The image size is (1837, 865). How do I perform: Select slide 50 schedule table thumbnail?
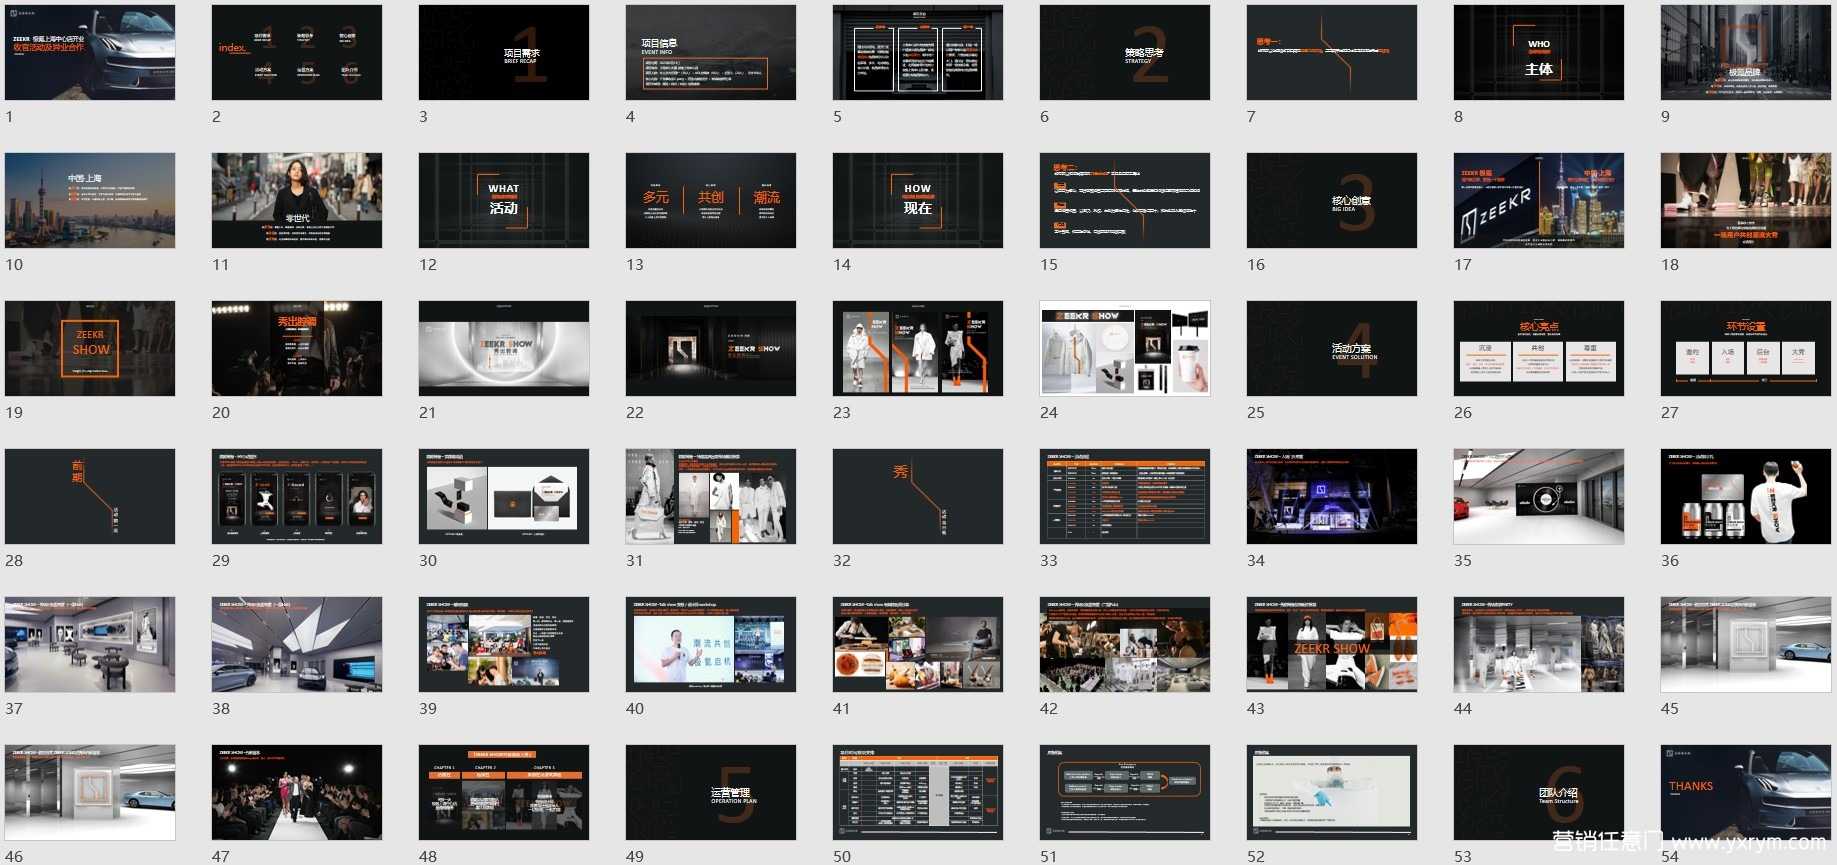918,792
